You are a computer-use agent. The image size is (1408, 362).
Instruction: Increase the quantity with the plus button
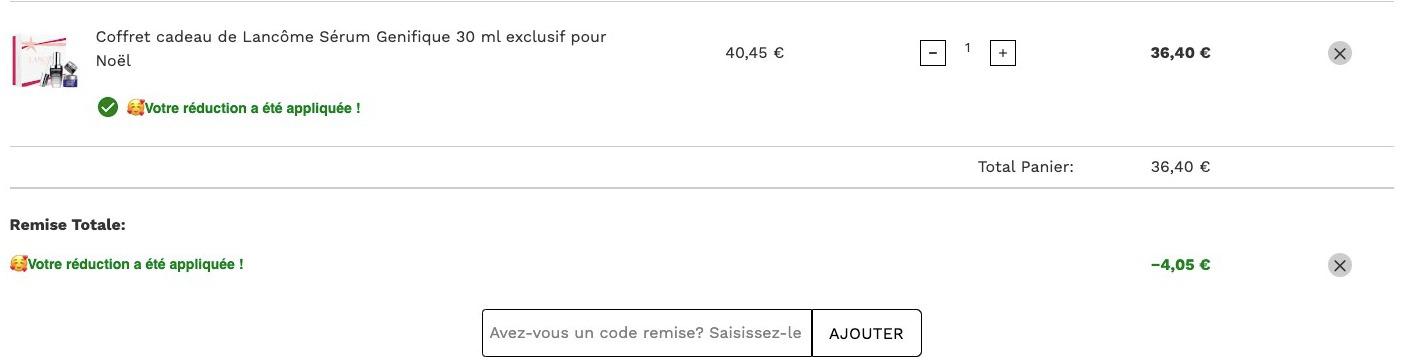pos(1002,53)
